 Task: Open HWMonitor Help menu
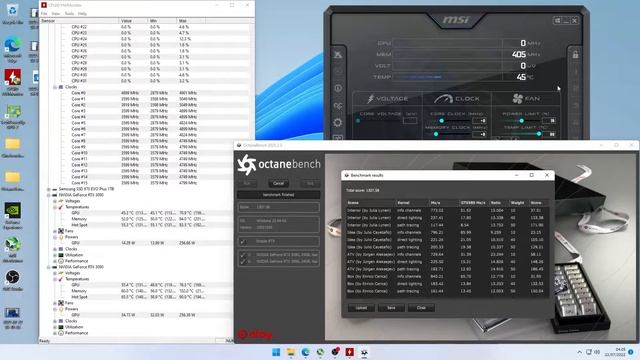(x=82, y=13)
